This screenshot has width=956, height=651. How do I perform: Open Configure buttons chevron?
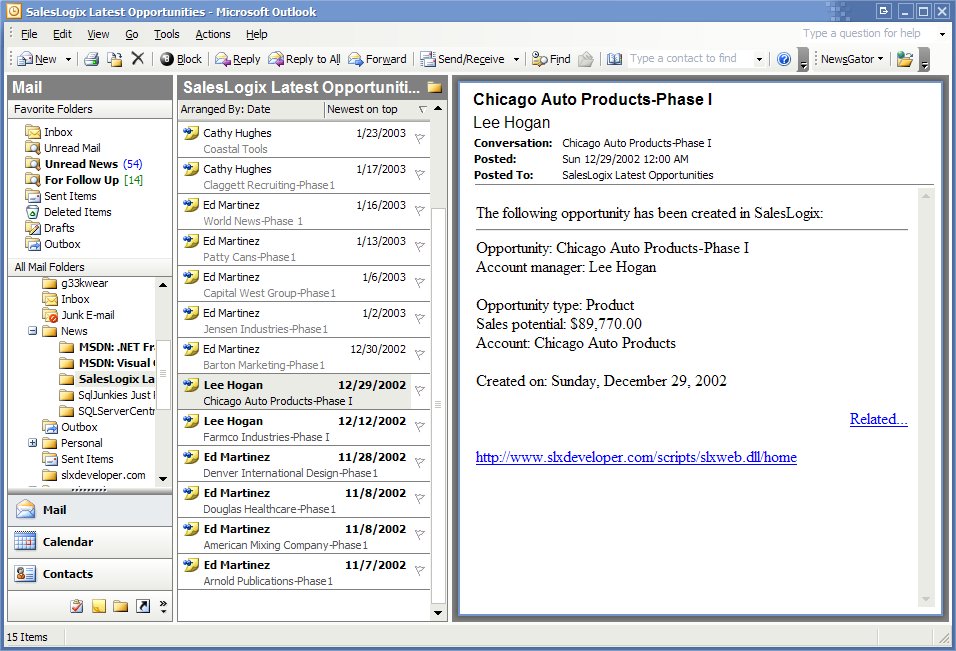pos(163,606)
